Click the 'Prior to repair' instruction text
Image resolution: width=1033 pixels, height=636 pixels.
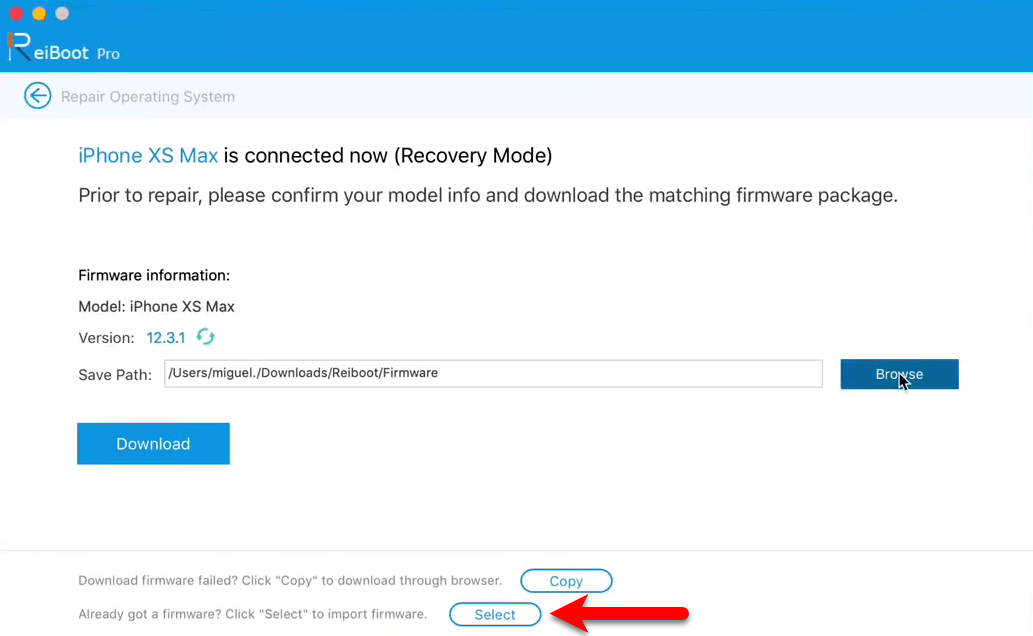point(488,196)
